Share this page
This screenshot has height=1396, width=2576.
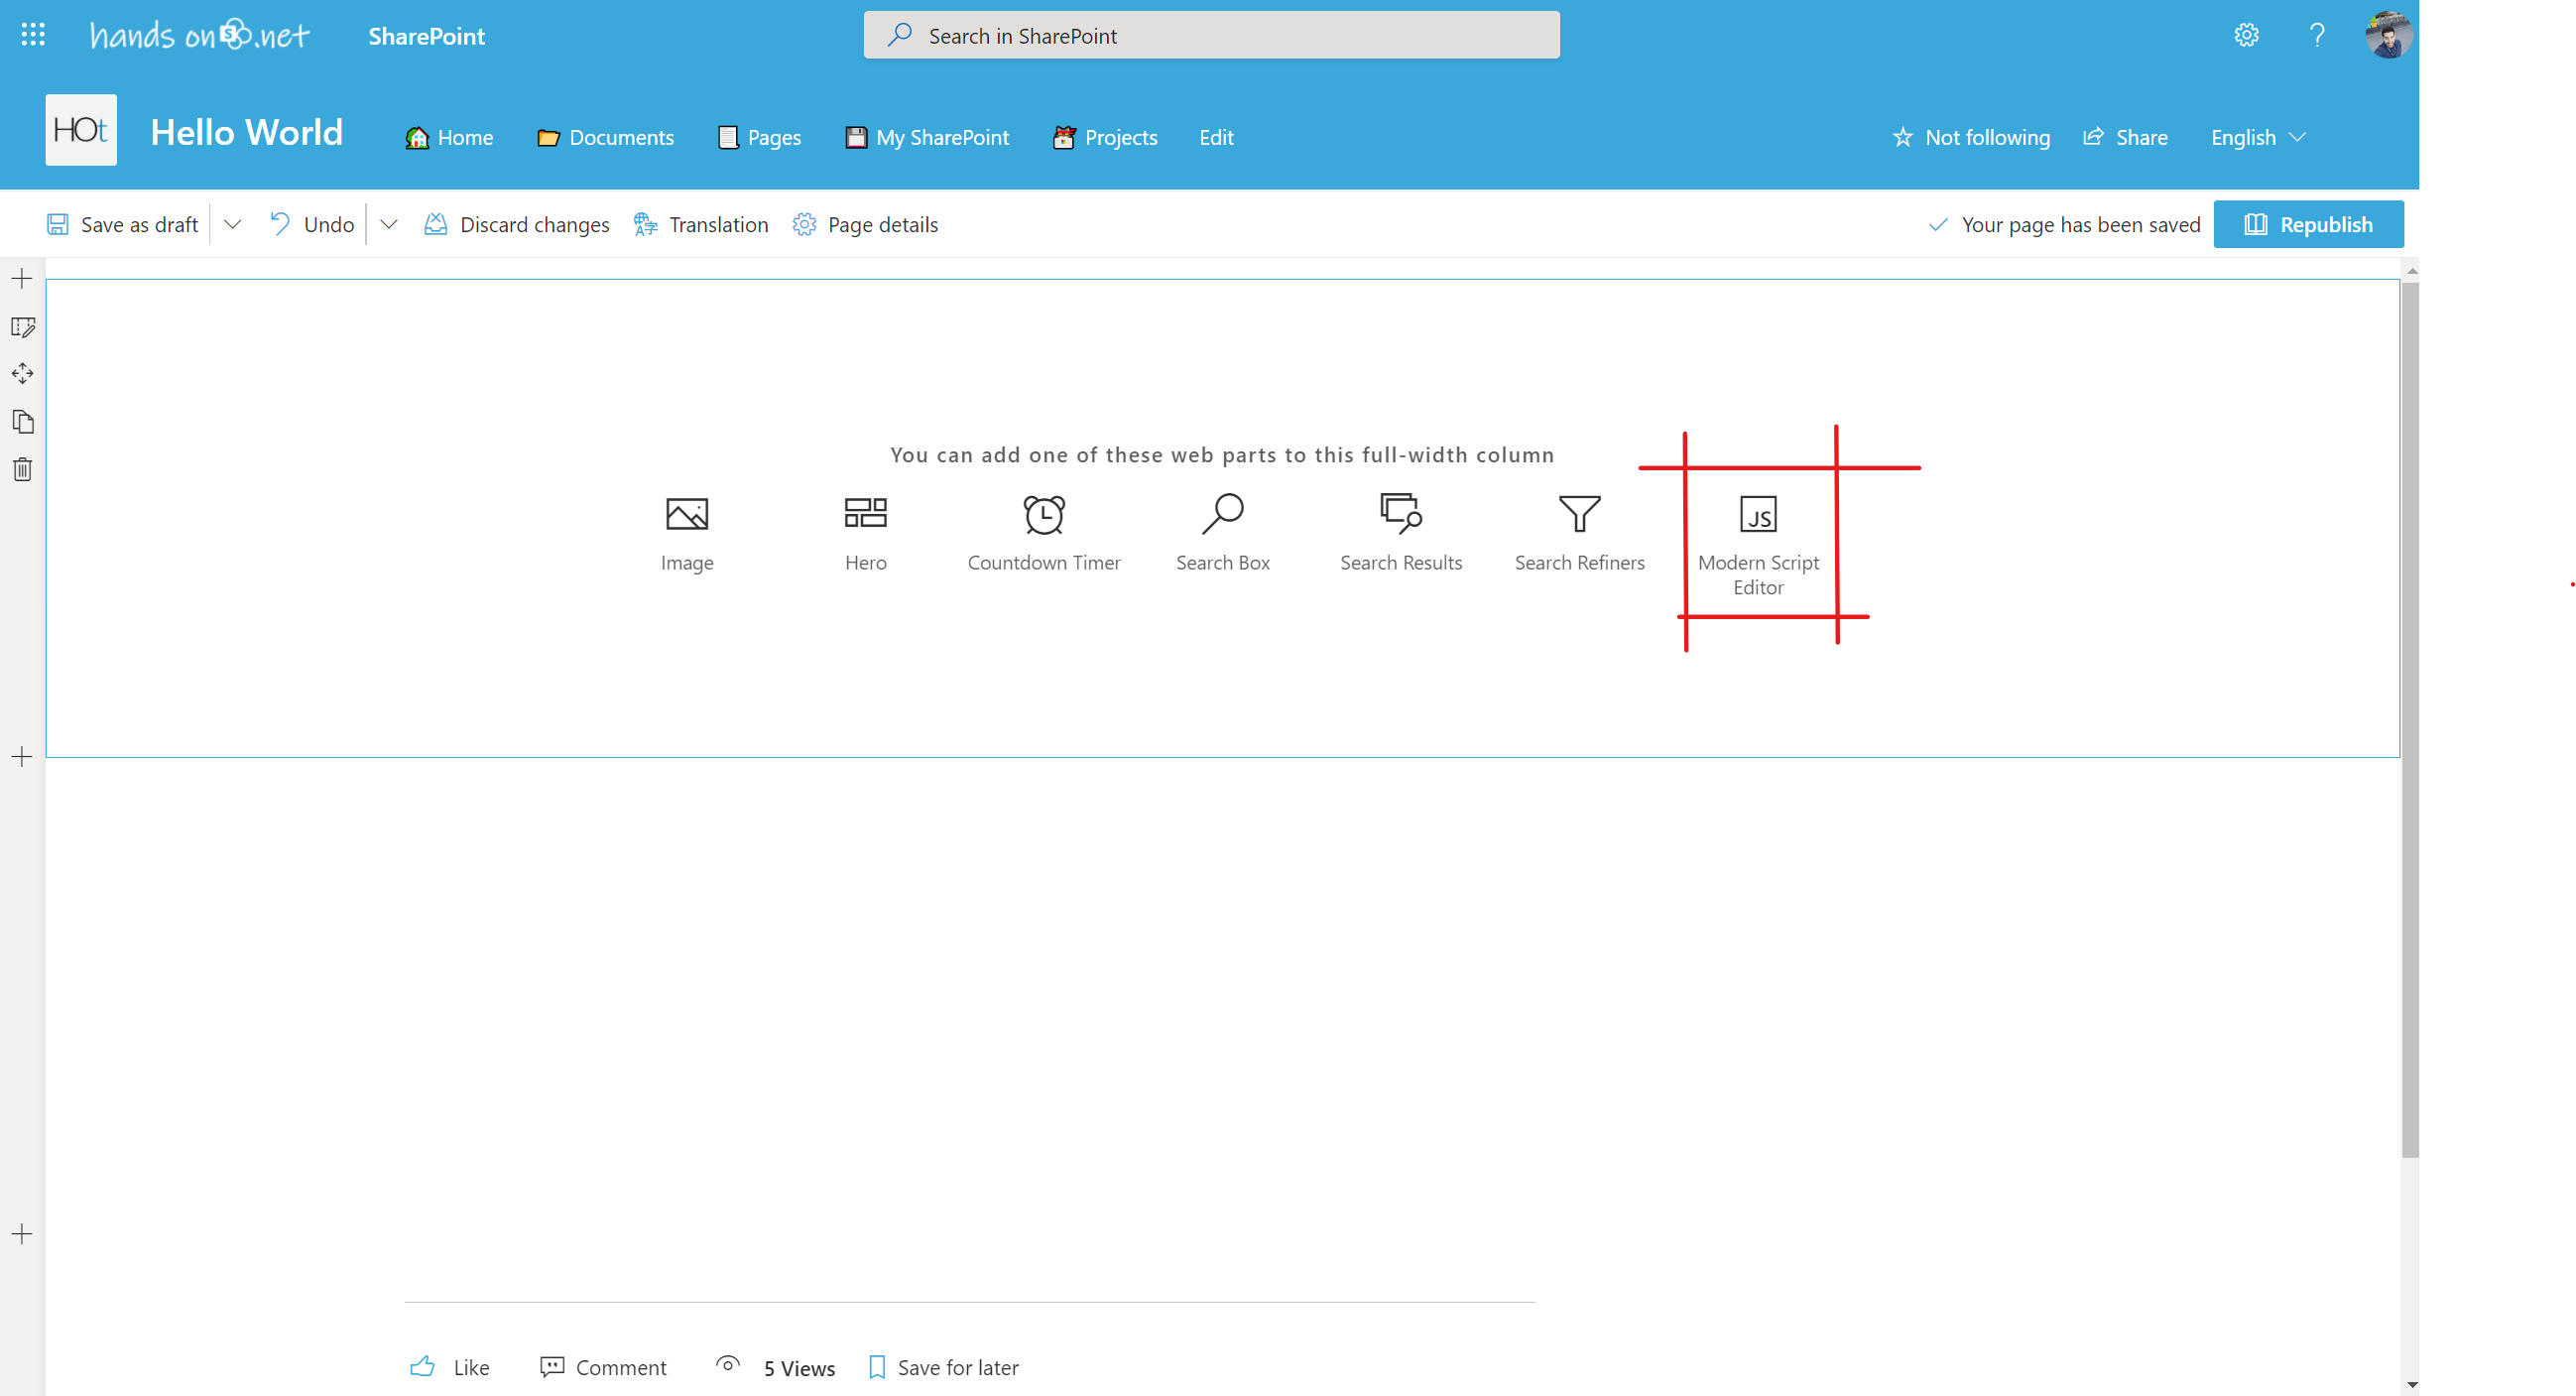pyautogui.click(x=2126, y=137)
